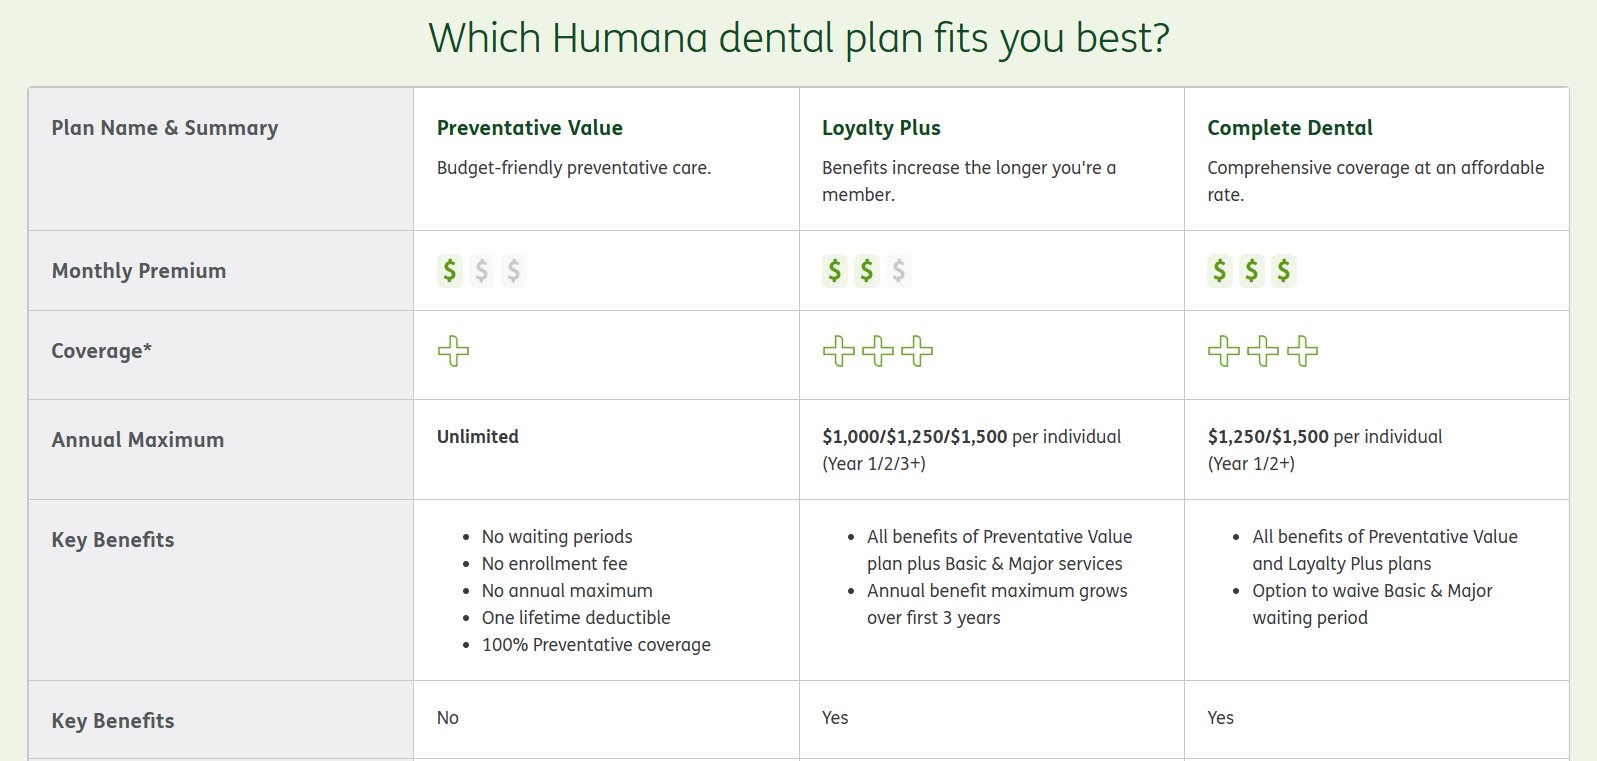Click the $1,000/$1,250/$1,500 per individual text
Screen dimensions: 1597x761
[x=972, y=437]
